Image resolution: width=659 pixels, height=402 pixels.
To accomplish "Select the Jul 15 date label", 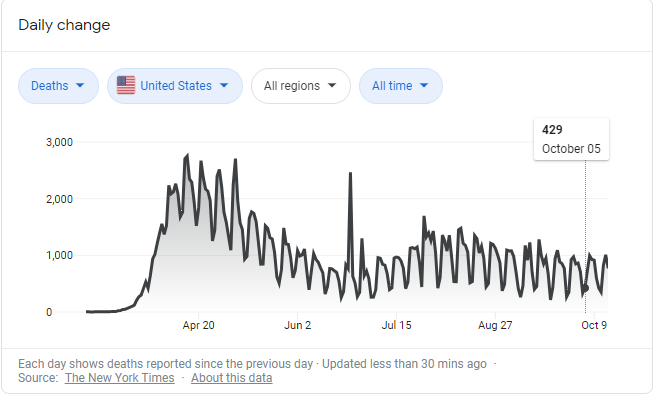I will pos(397,325).
